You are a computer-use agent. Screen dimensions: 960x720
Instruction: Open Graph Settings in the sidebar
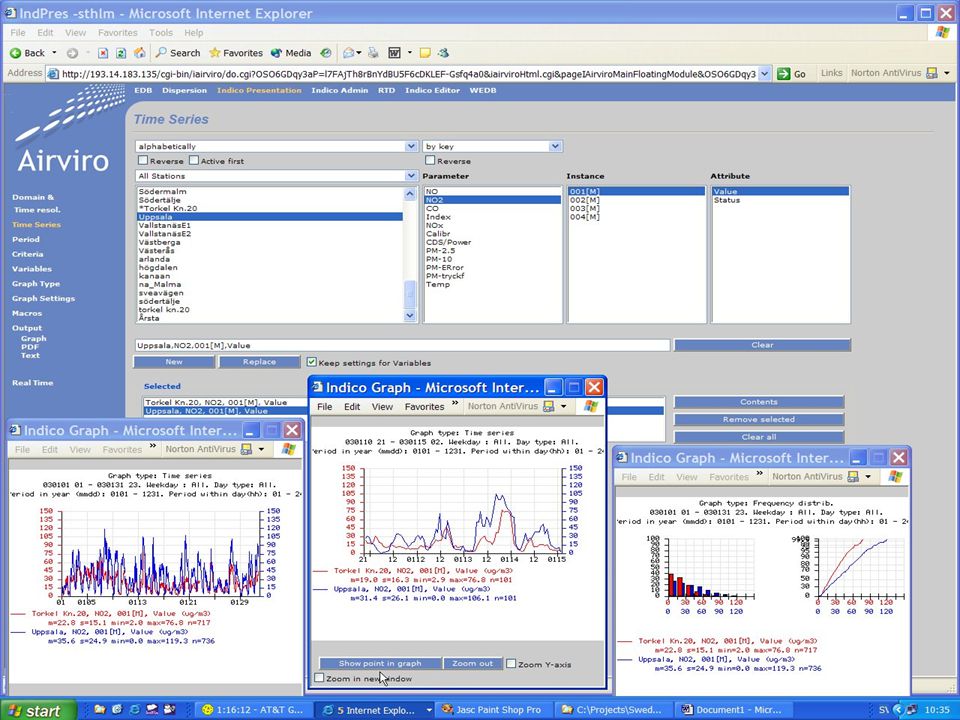pos(43,298)
